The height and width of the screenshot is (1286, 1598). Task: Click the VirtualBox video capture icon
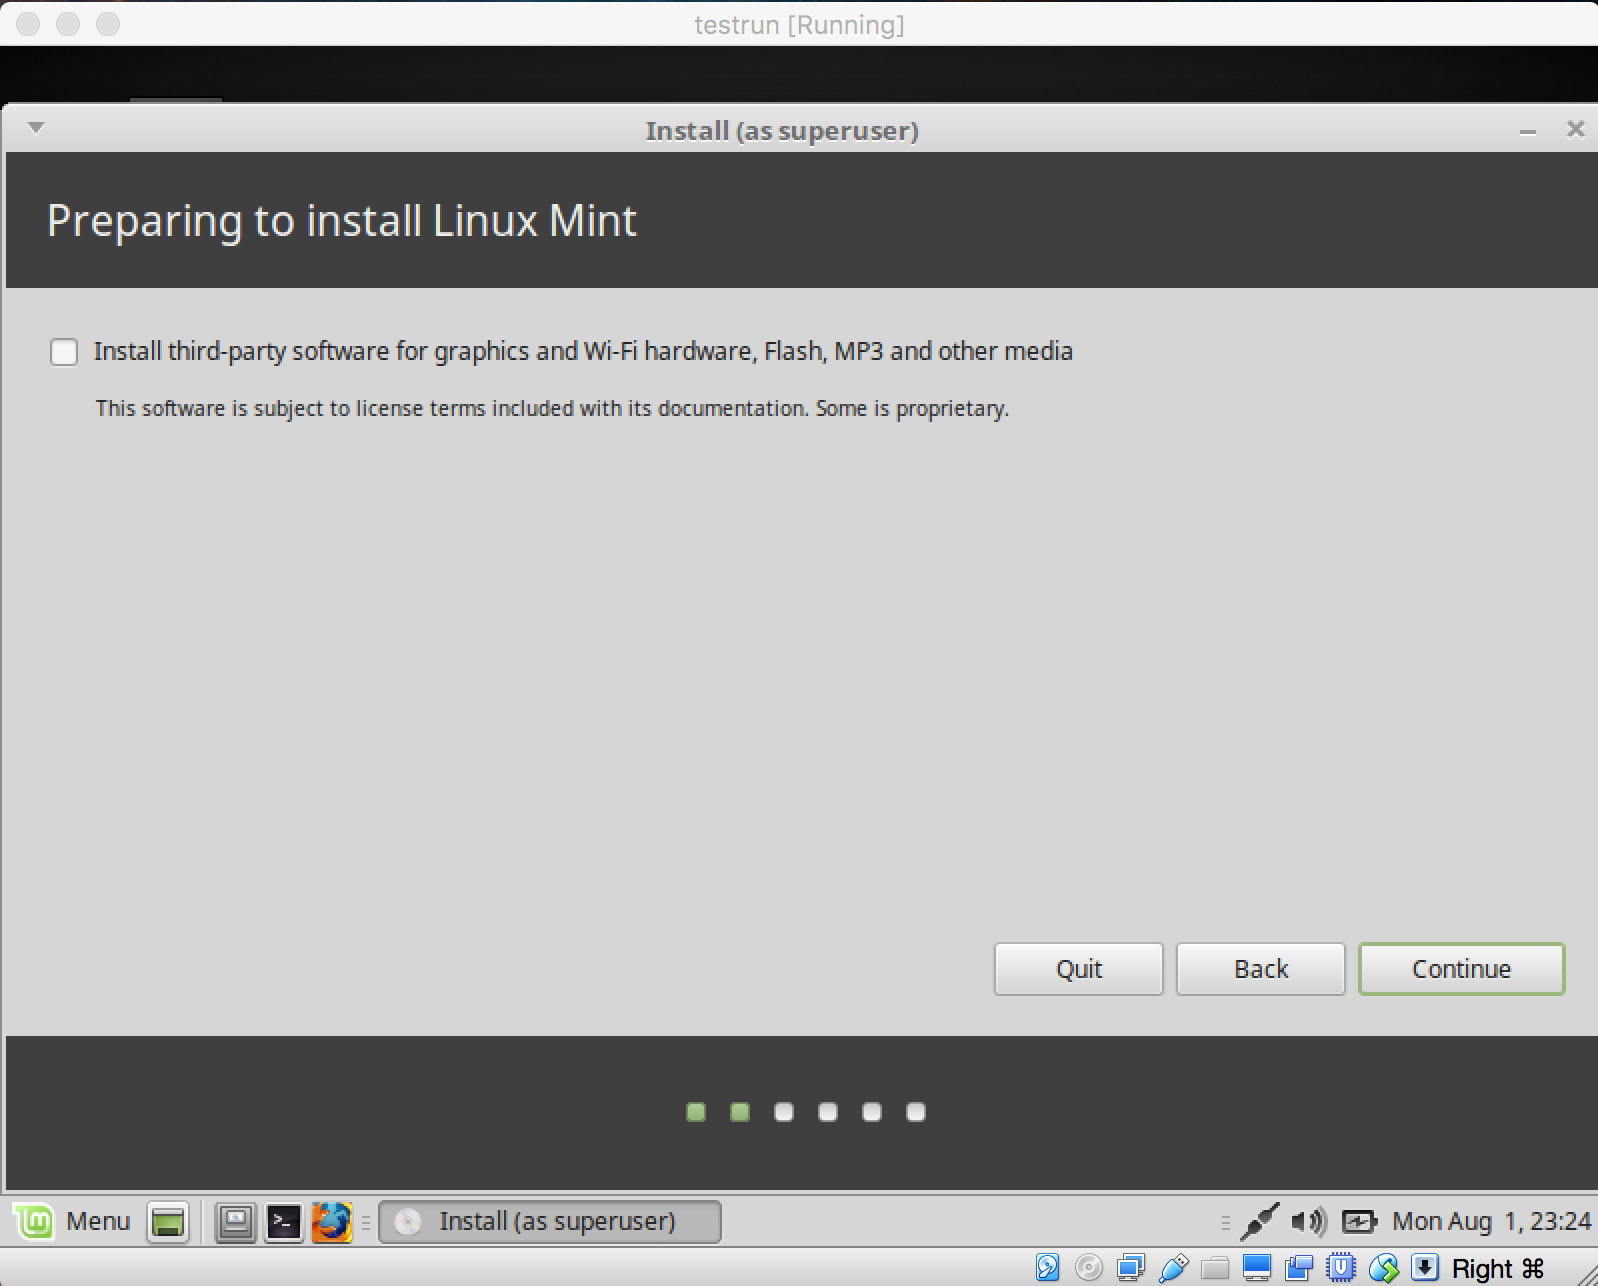[1299, 1268]
